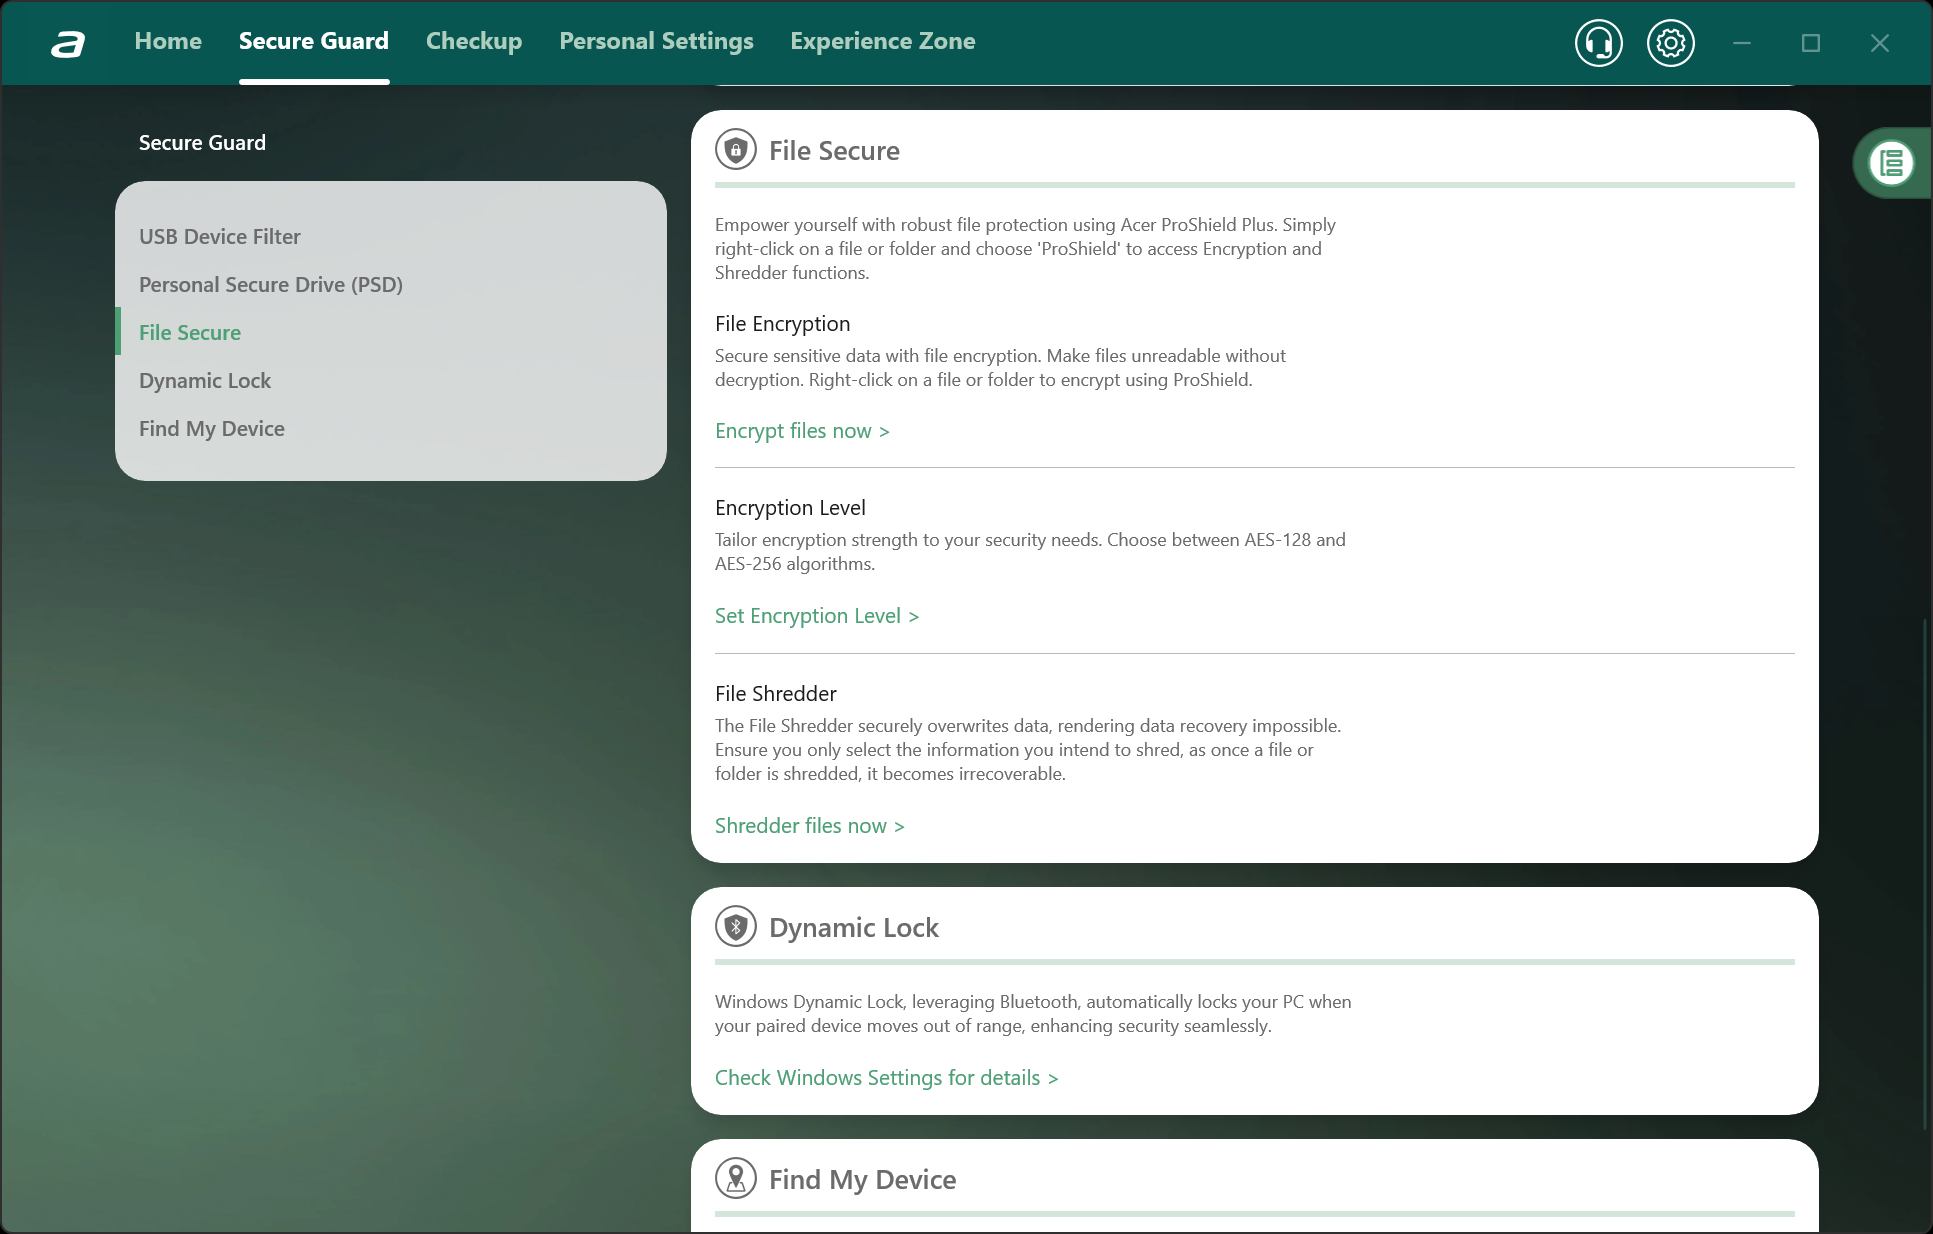Open Check Windows Settings for details link

886,1078
